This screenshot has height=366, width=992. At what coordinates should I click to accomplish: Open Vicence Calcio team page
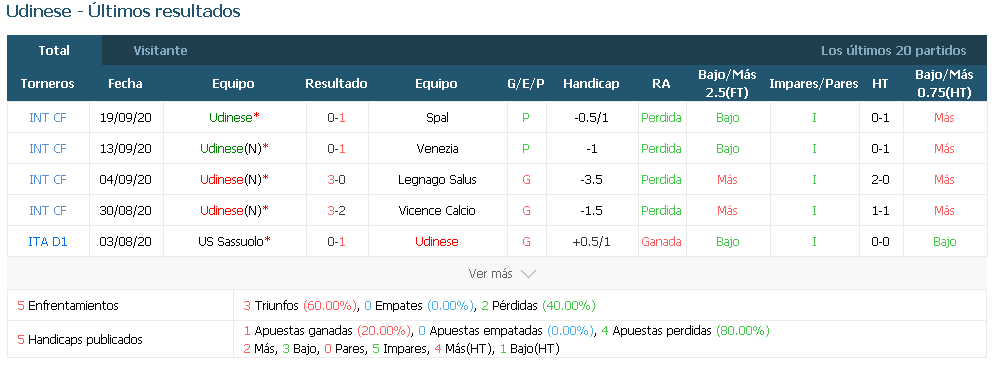tap(437, 210)
